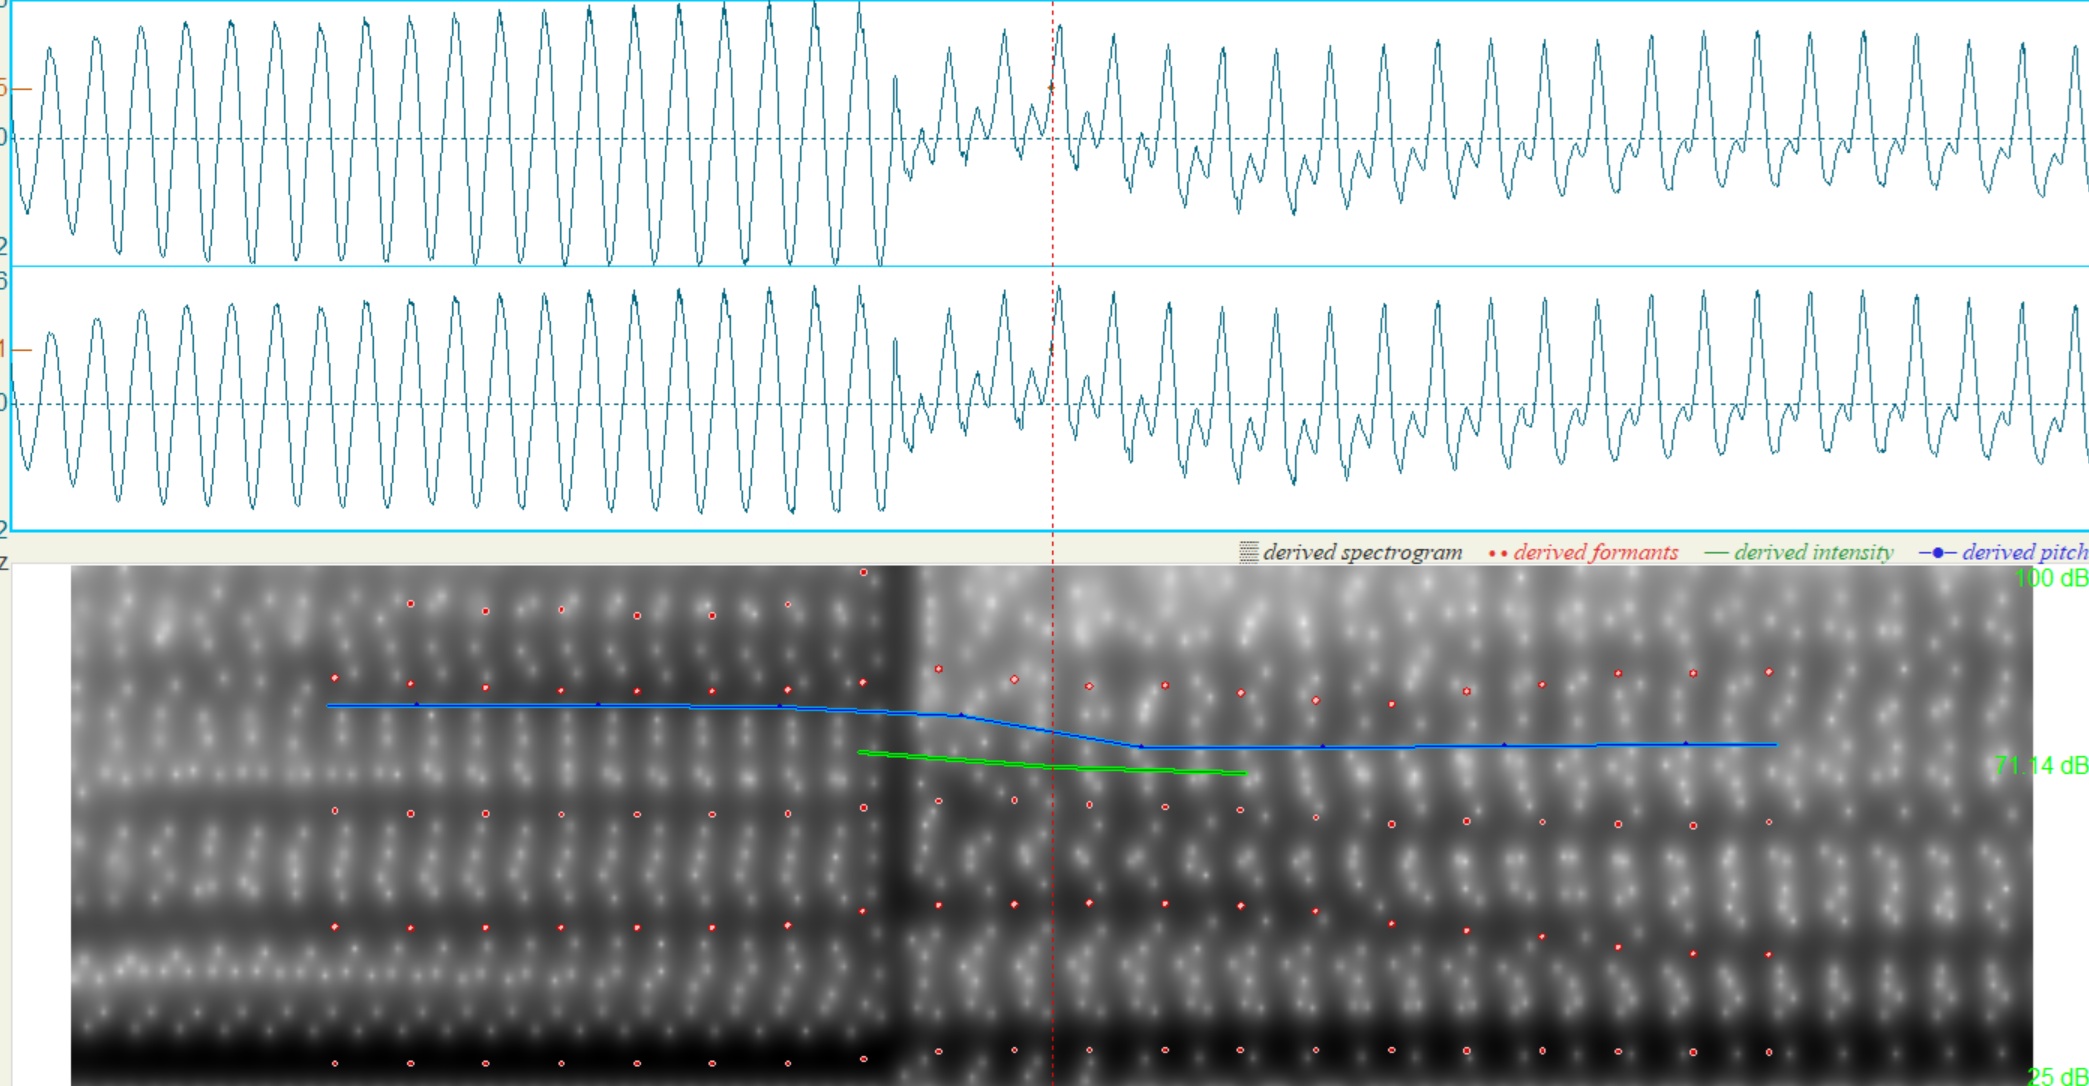
Task: Click the "derived intensity" label
Action: 1813,552
